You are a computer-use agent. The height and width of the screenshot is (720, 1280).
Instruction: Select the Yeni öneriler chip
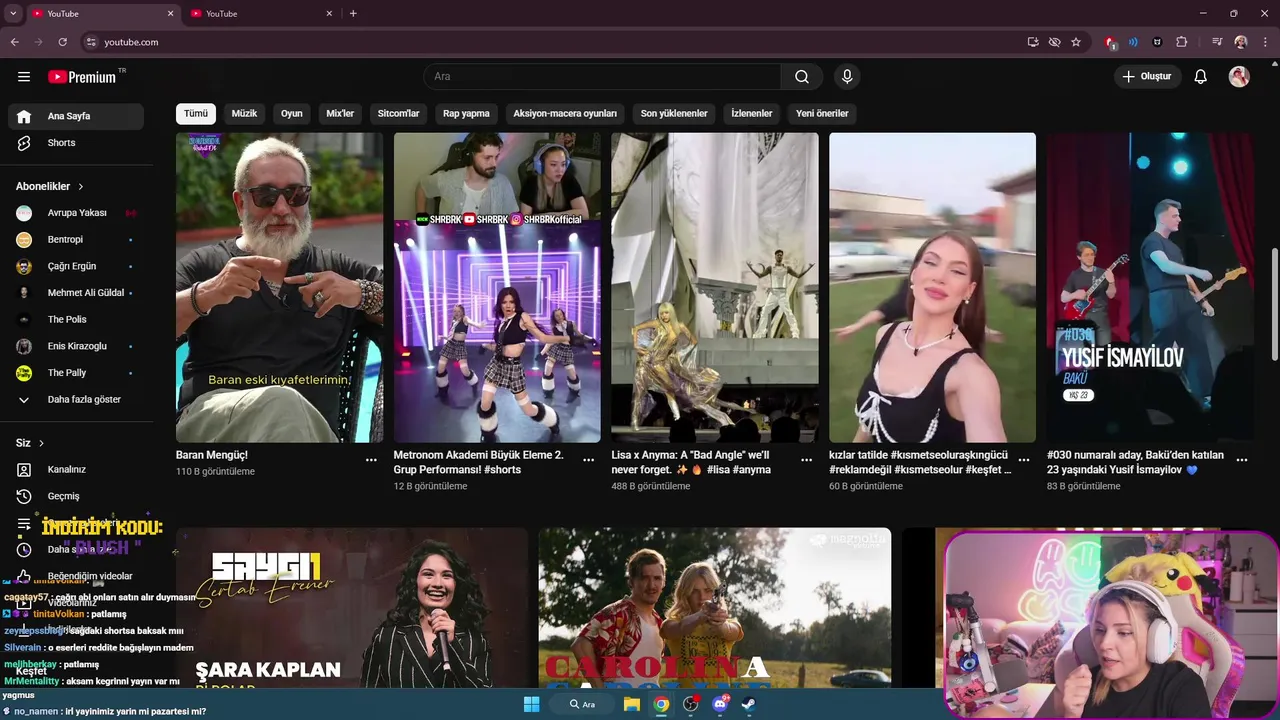822,113
